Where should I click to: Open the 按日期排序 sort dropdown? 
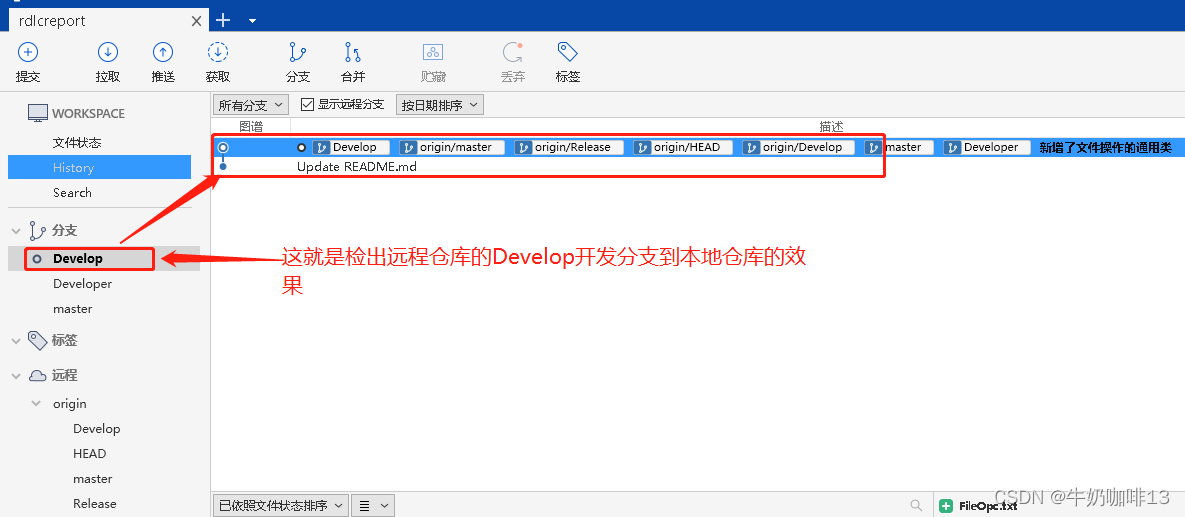(x=440, y=105)
